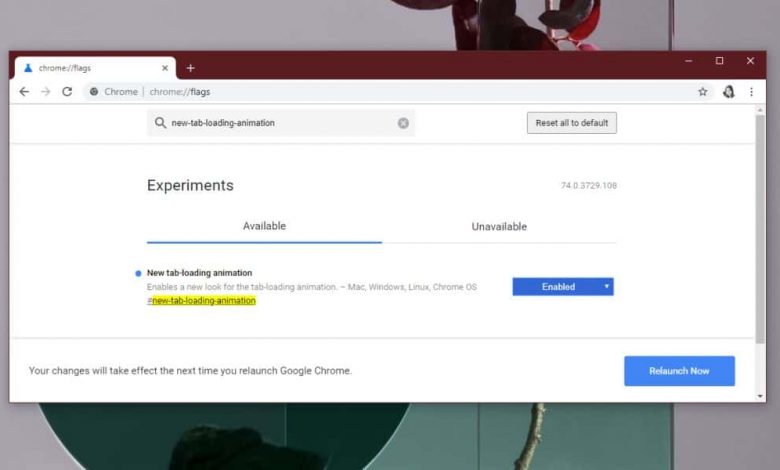
Task: Open the Enabled dropdown for tab-loading animation
Action: (x=563, y=286)
